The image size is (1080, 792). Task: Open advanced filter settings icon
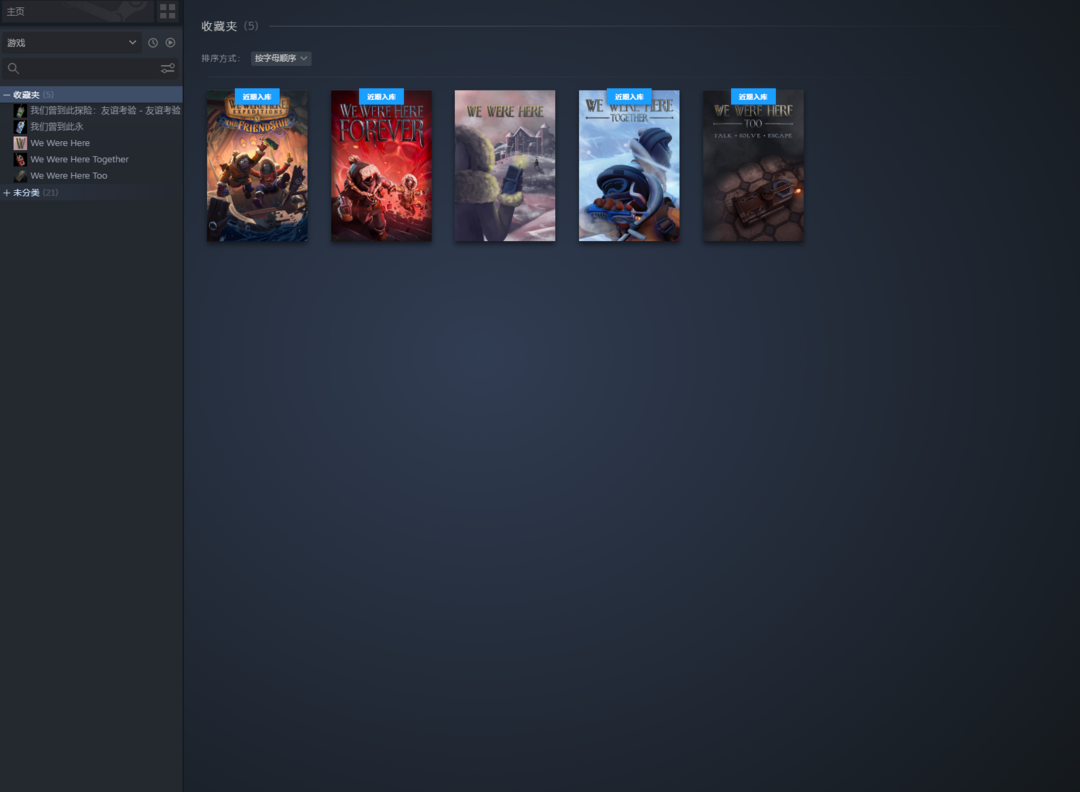[x=167, y=69]
